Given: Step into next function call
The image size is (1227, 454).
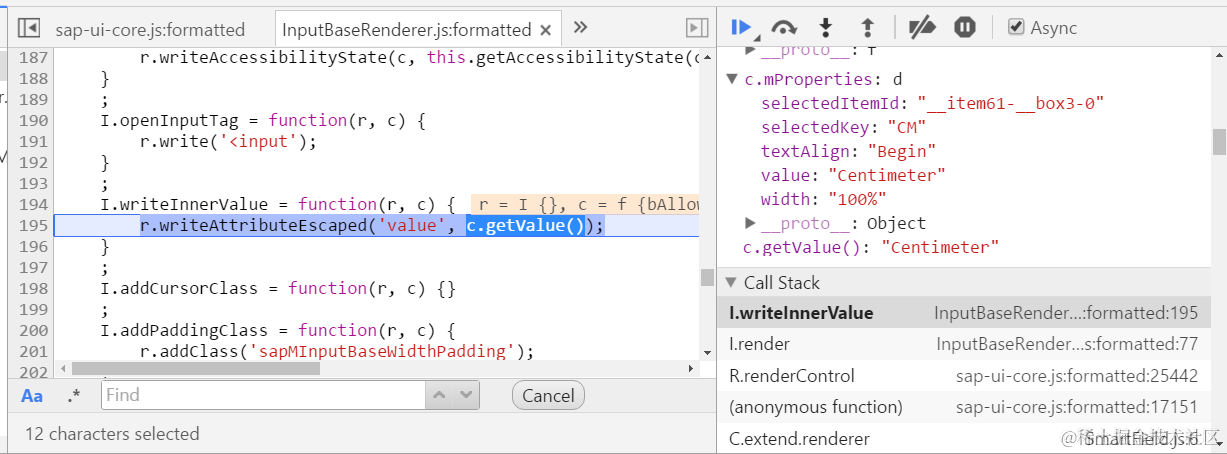Looking at the screenshot, I should click(x=826, y=27).
